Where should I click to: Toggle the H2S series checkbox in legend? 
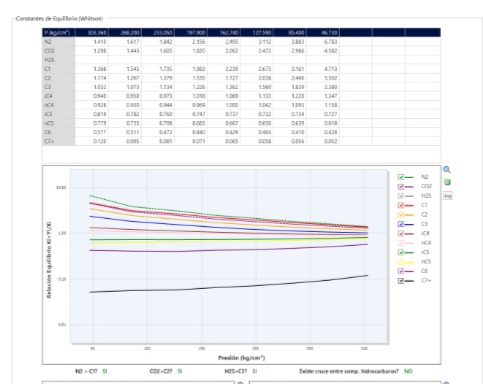click(401, 196)
